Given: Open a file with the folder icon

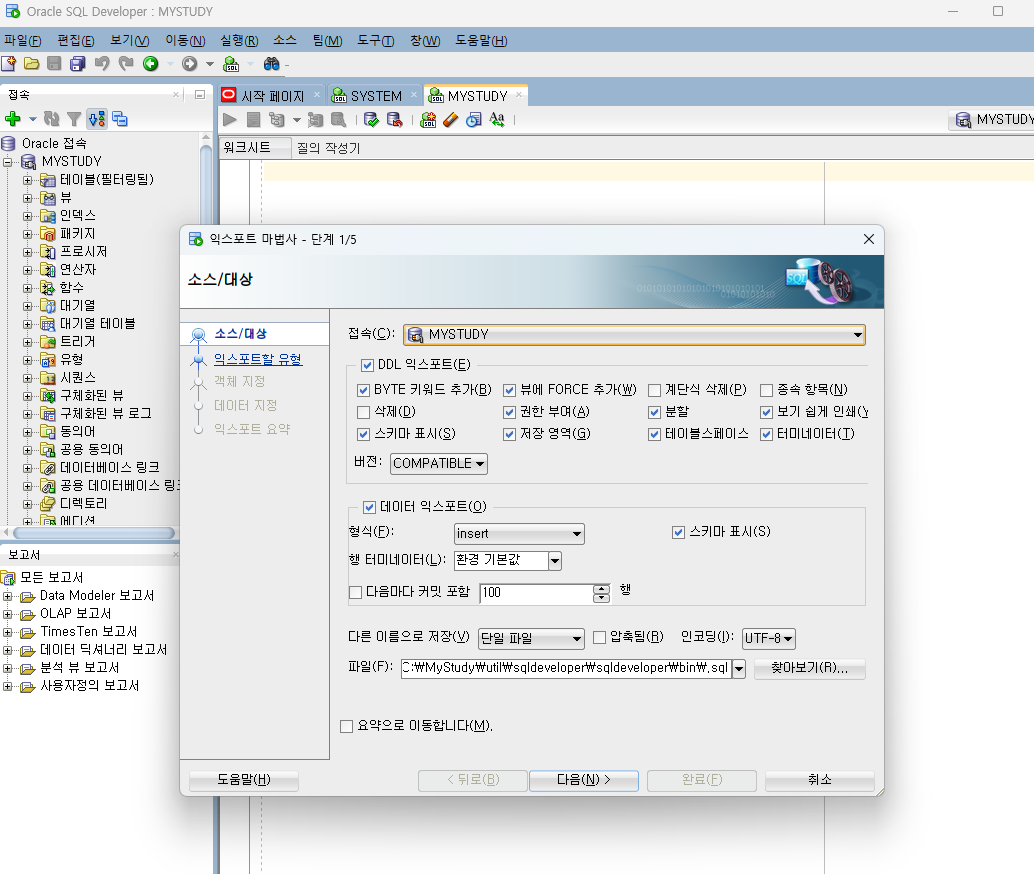Looking at the screenshot, I should [31, 63].
